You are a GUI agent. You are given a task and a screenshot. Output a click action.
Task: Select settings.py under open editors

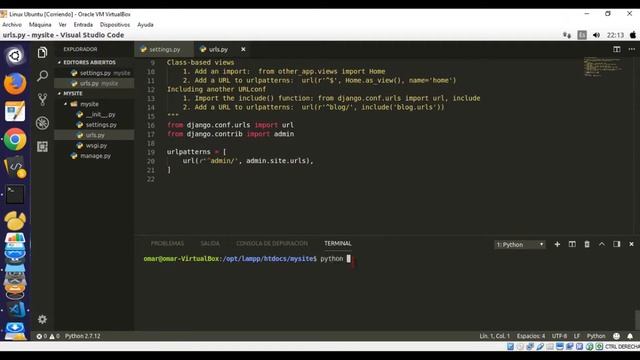95,73
